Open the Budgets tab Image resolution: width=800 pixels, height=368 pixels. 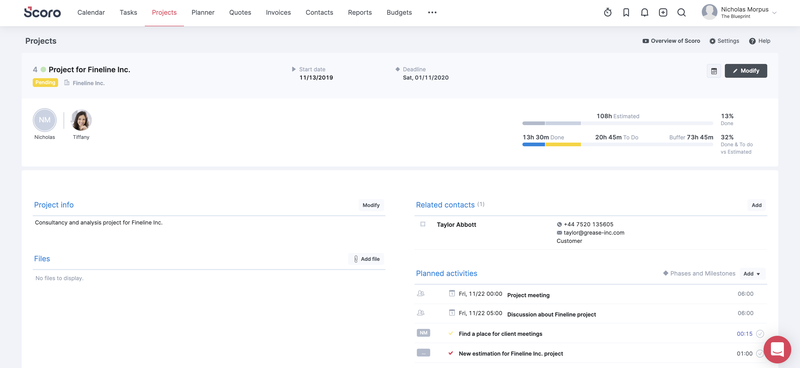tap(399, 13)
